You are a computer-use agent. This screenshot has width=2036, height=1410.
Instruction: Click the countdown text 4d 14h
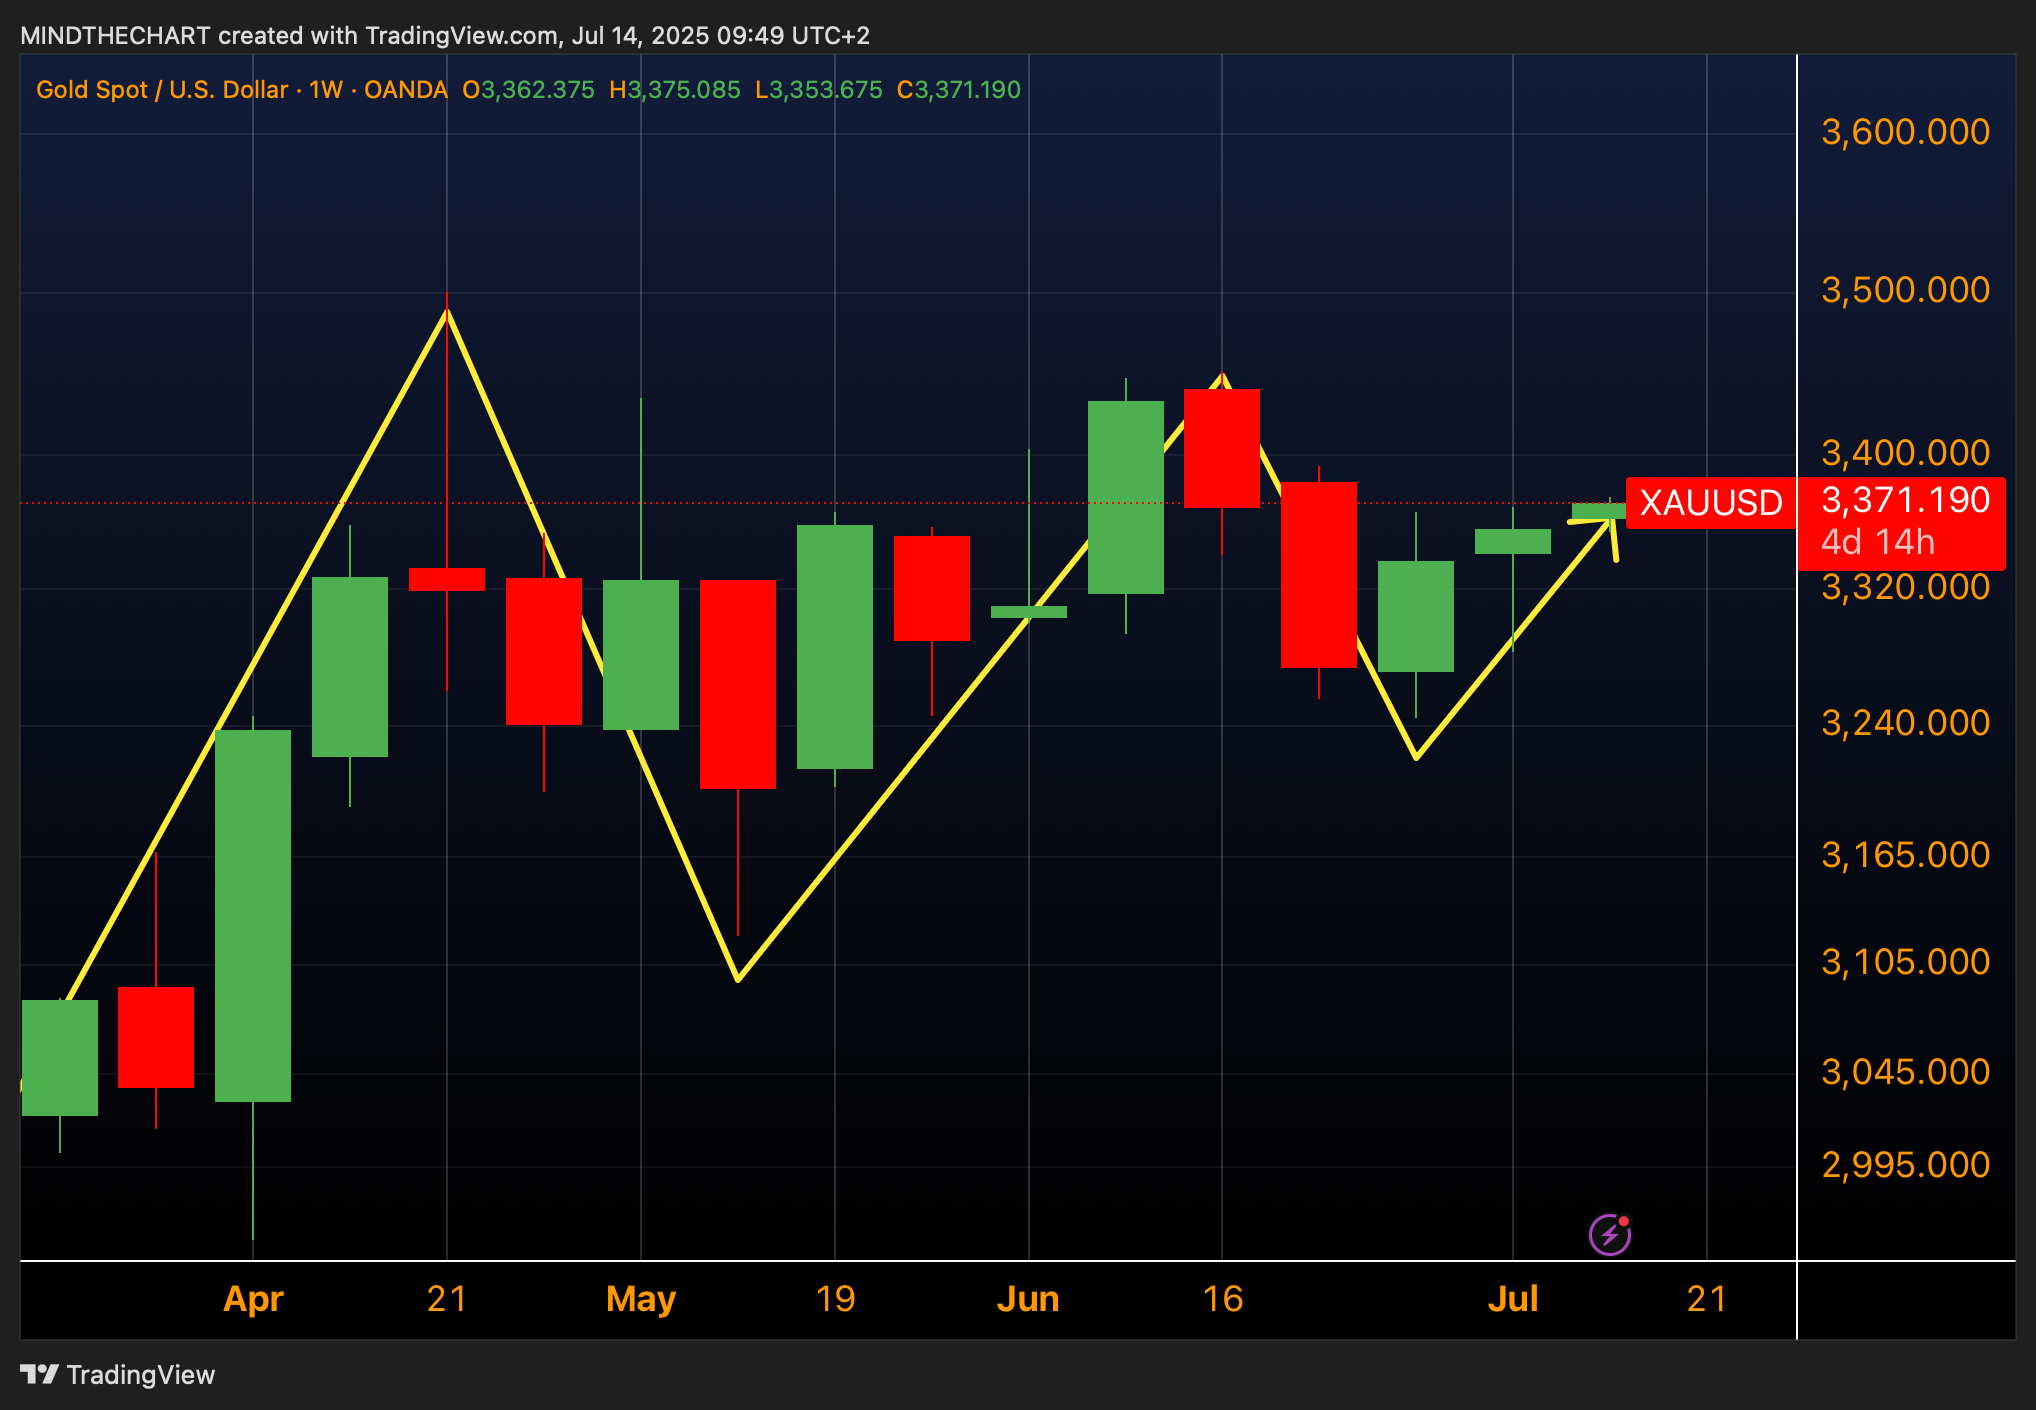click(x=1878, y=542)
